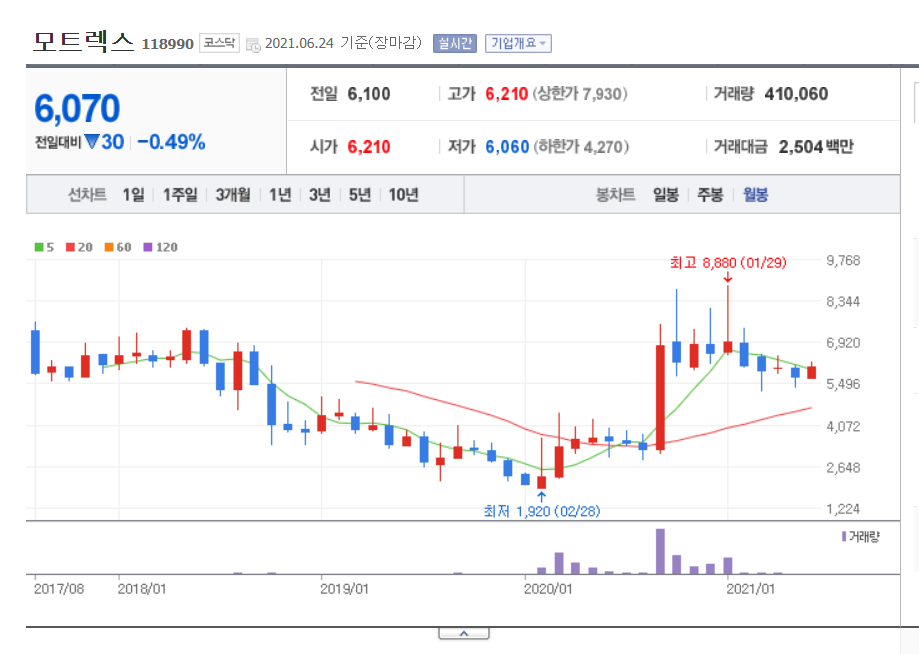Switch to 일봉 candle chart
This screenshot has width=919, height=654.
pos(666,195)
